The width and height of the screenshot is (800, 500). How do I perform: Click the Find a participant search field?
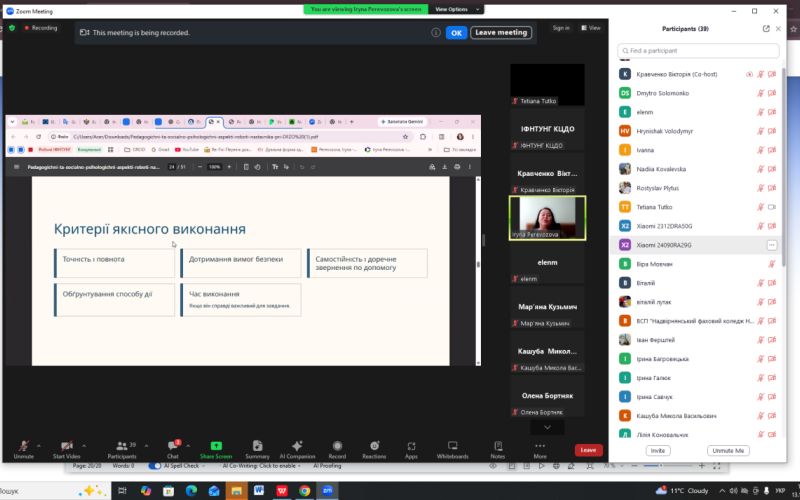click(x=698, y=51)
